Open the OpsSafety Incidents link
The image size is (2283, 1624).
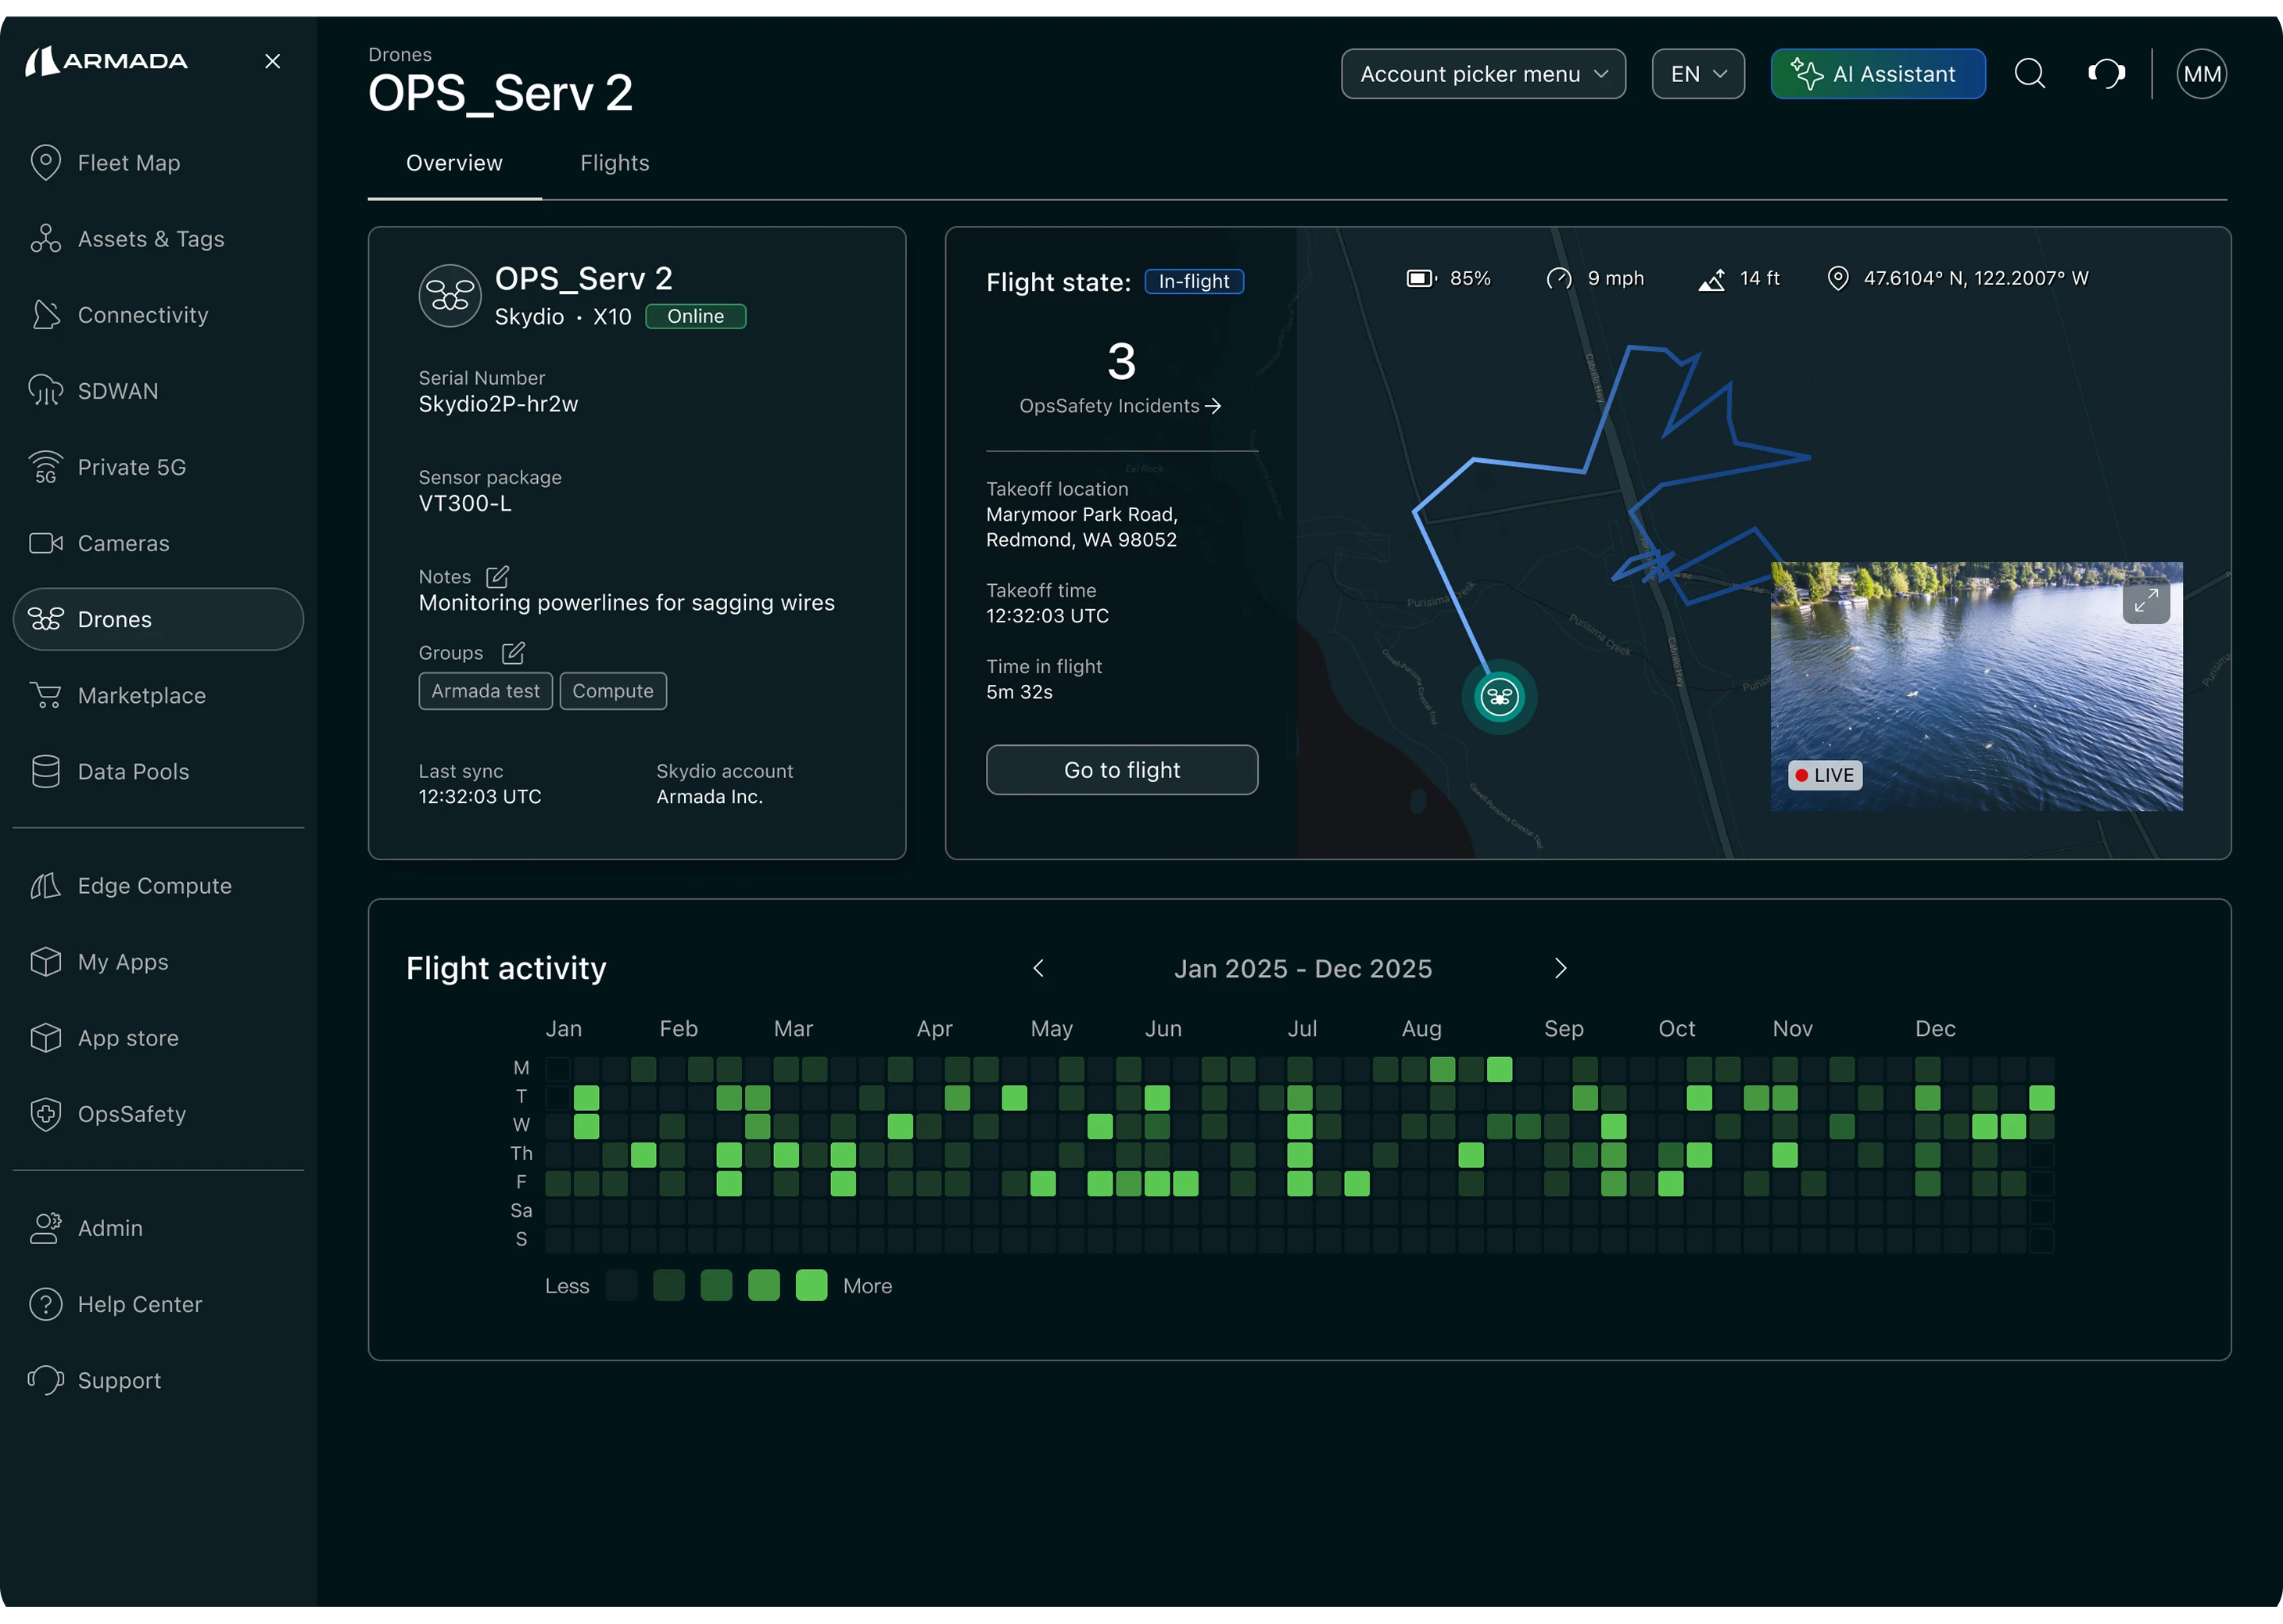[1119, 406]
